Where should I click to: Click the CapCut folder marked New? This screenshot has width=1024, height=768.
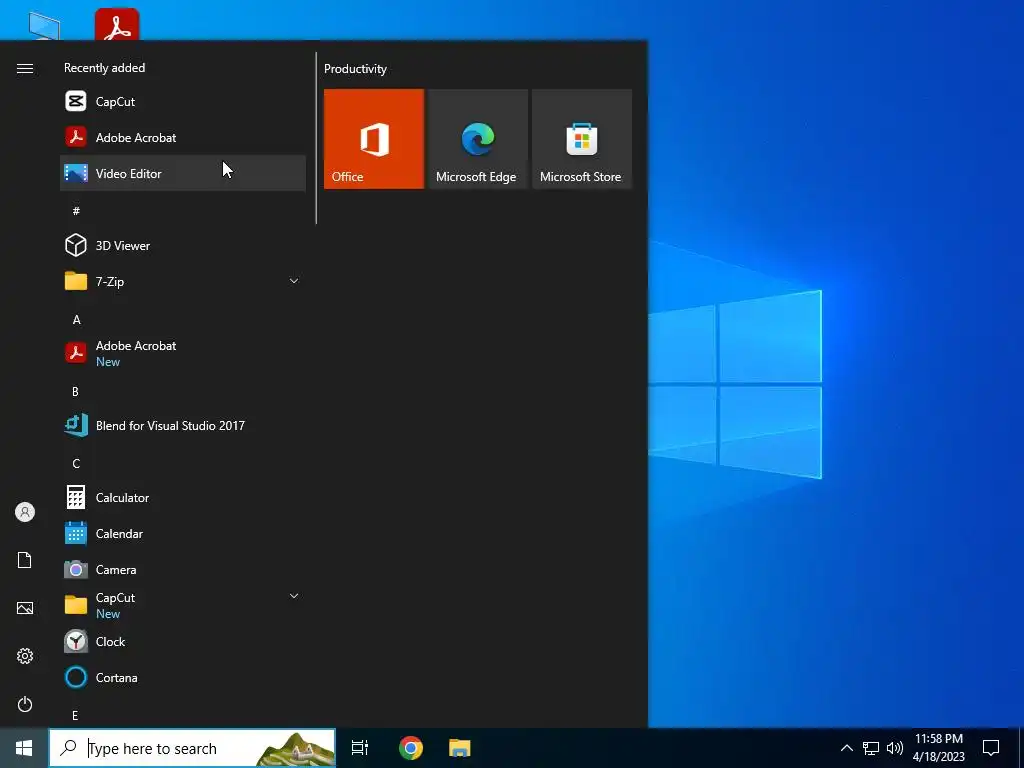coord(183,605)
